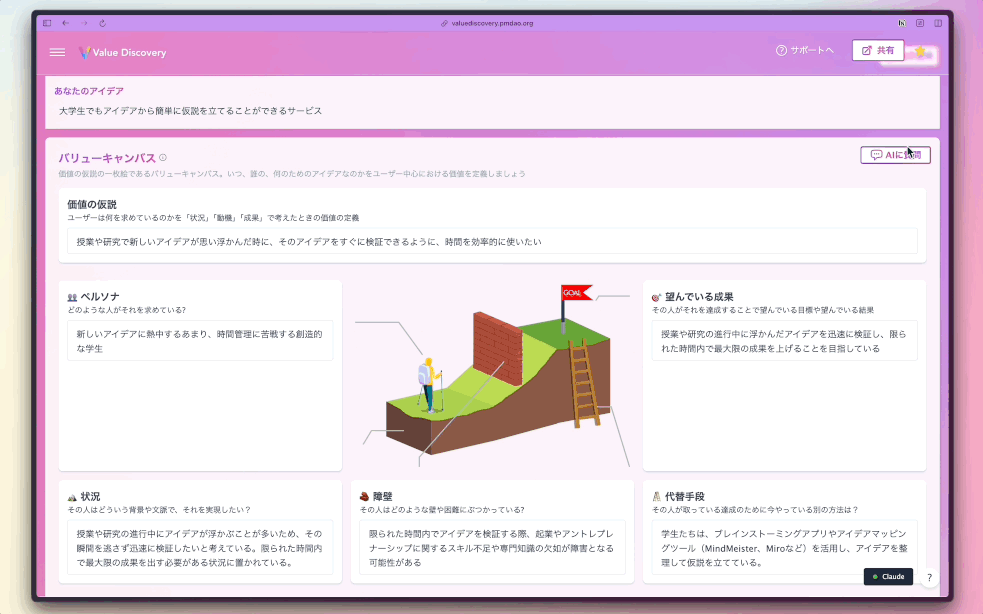This screenshot has height=614, width=983.
Task: Click the 障壁 section icon
Action: point(365,494)
